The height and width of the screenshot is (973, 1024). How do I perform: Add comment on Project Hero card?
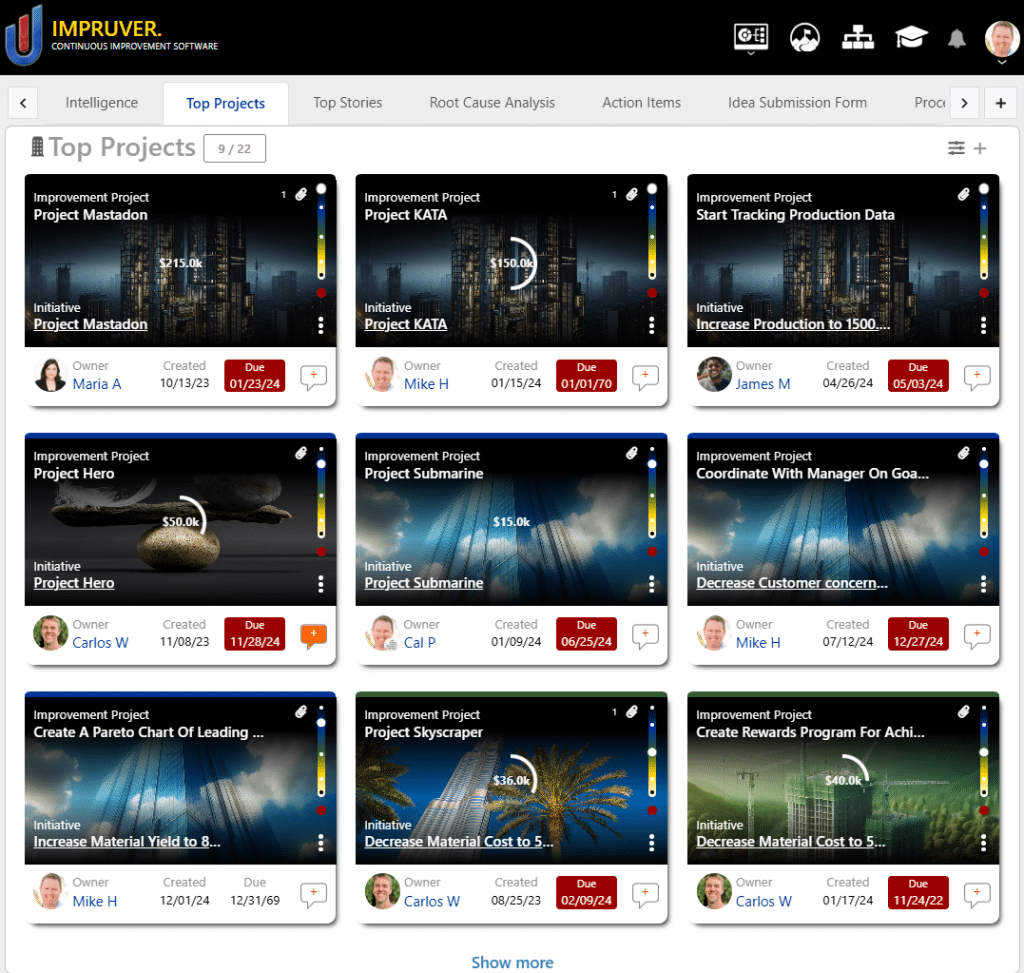[314, 636]
